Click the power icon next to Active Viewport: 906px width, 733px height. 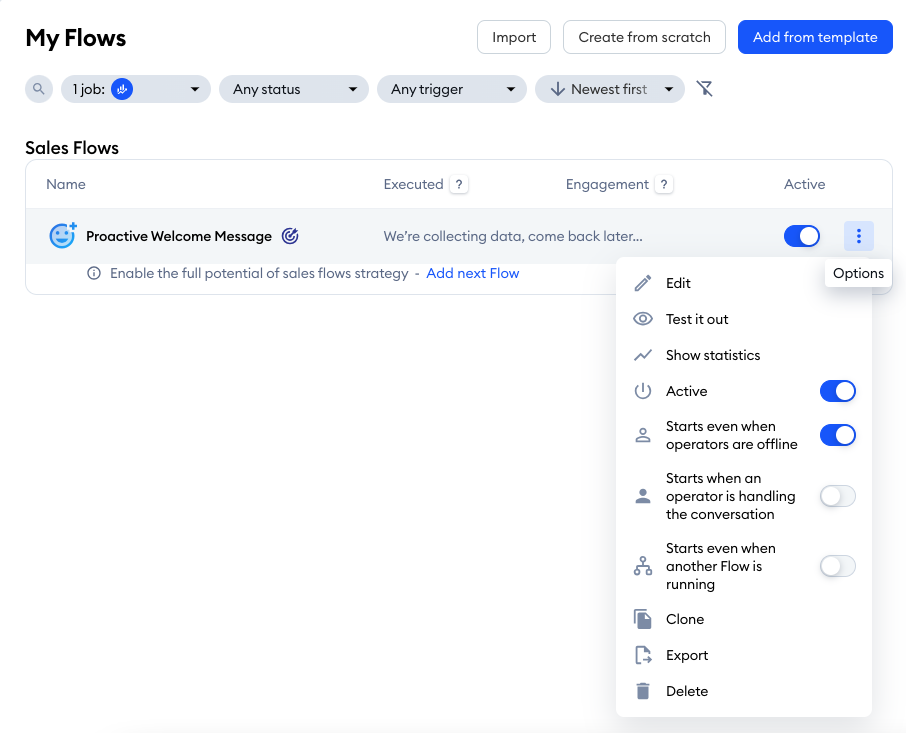[x=643, y=391]
